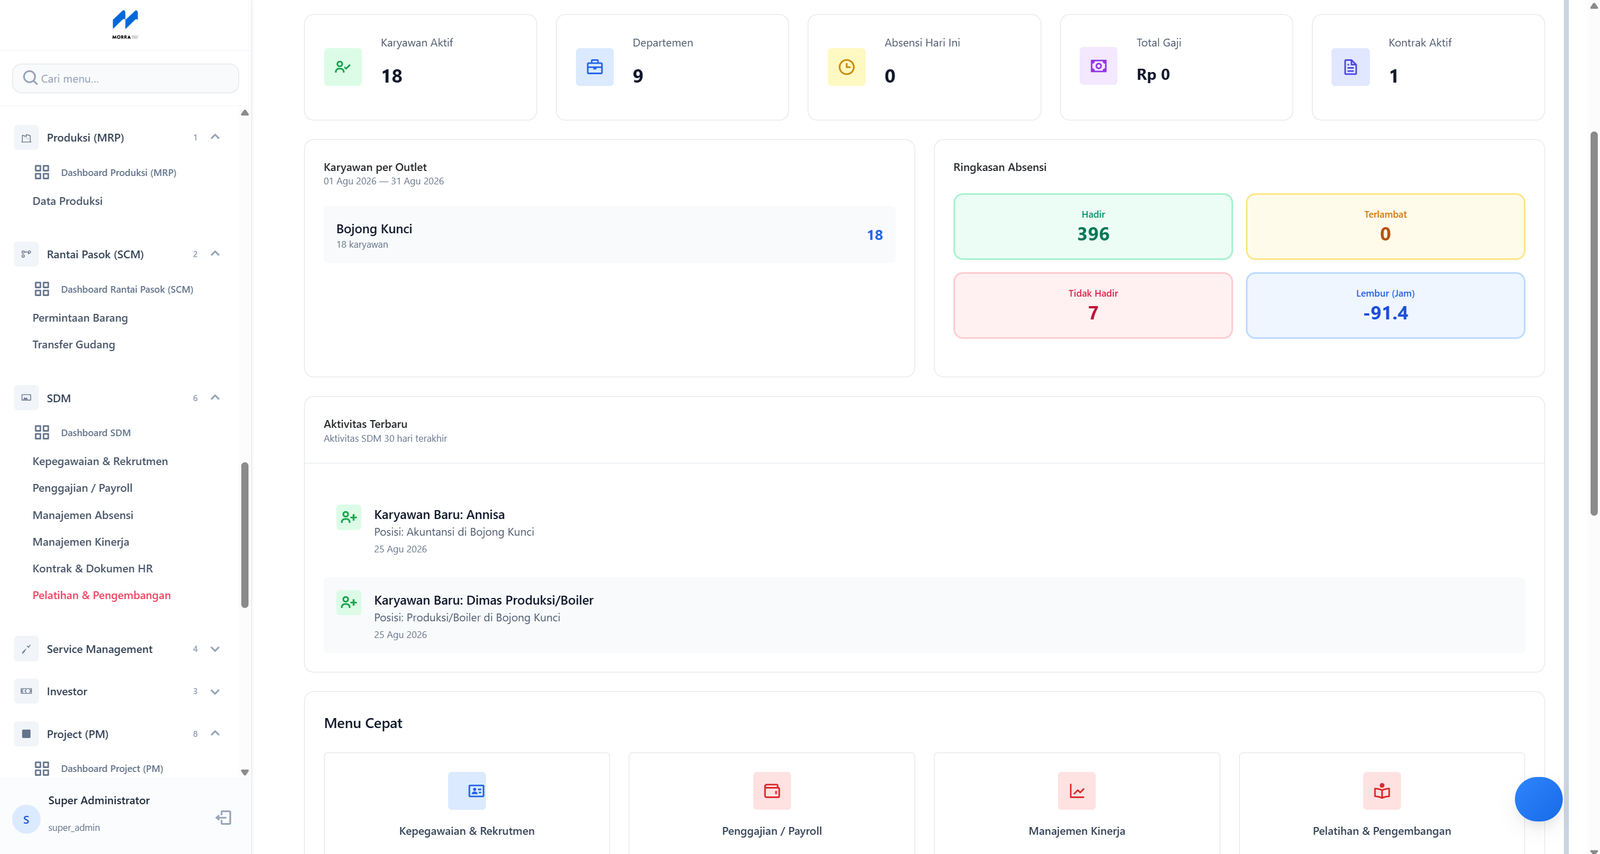Screen dimensions: 1600x854
Task: Click the Cari menu search field
Action: (125, 78)
